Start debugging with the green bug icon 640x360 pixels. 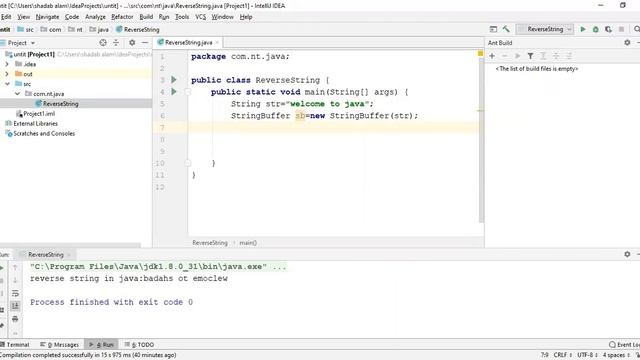click(x=596, y=29)
